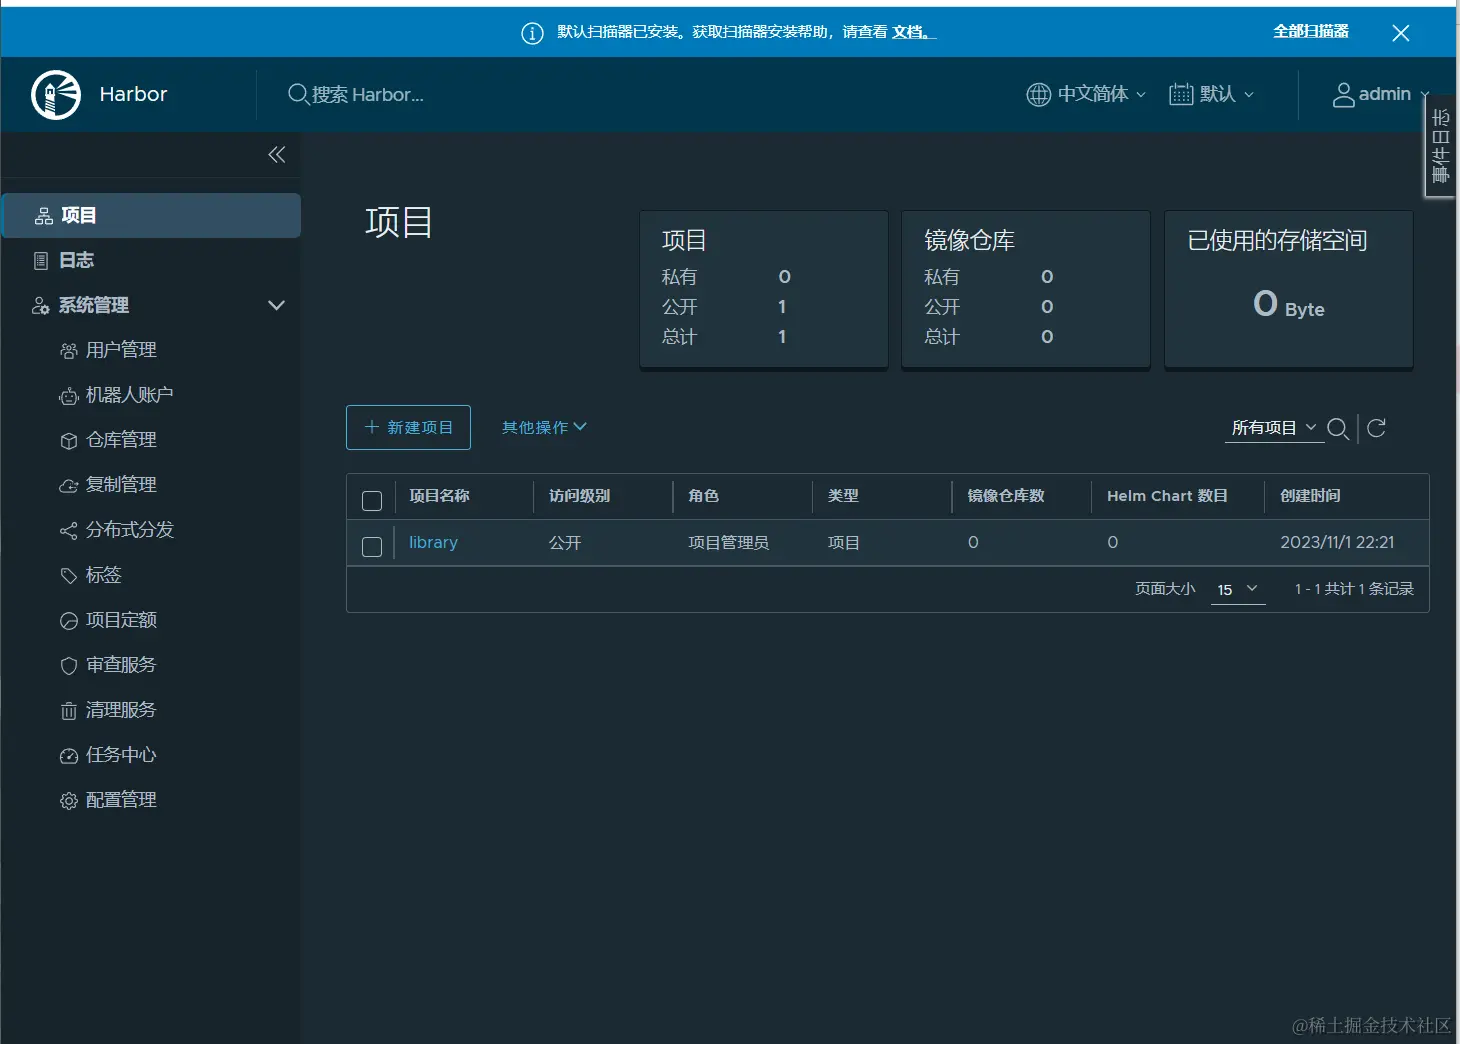Open the 默认 theme dropdown
This screenshot has width=1460, height=1044.
coord(1211,94)
